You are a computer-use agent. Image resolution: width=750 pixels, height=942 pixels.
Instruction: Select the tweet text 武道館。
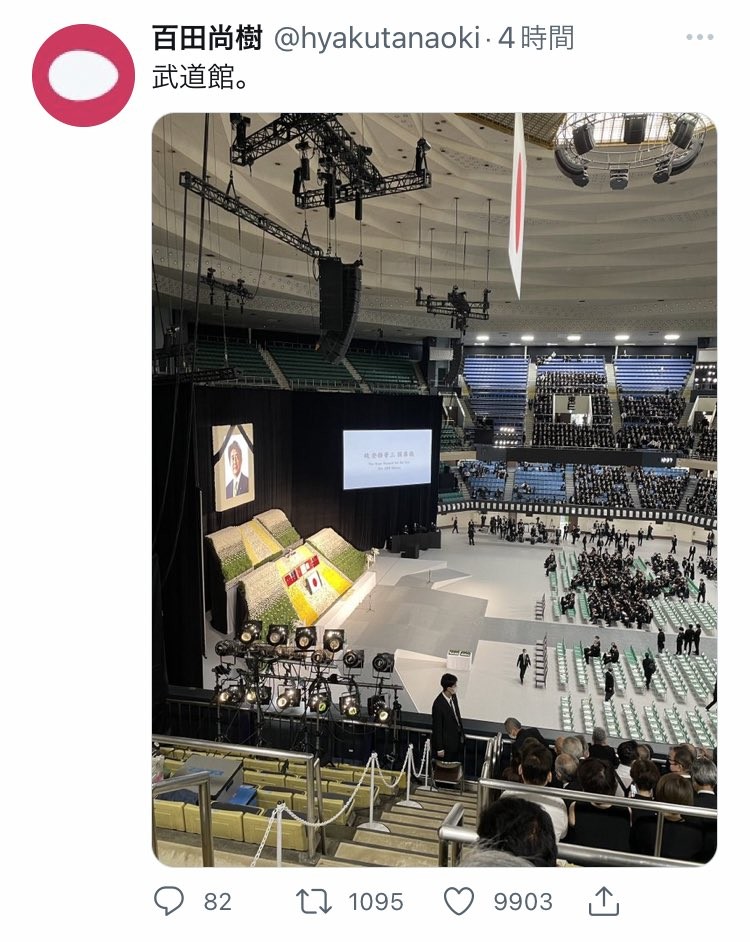[x=200, y=78]
